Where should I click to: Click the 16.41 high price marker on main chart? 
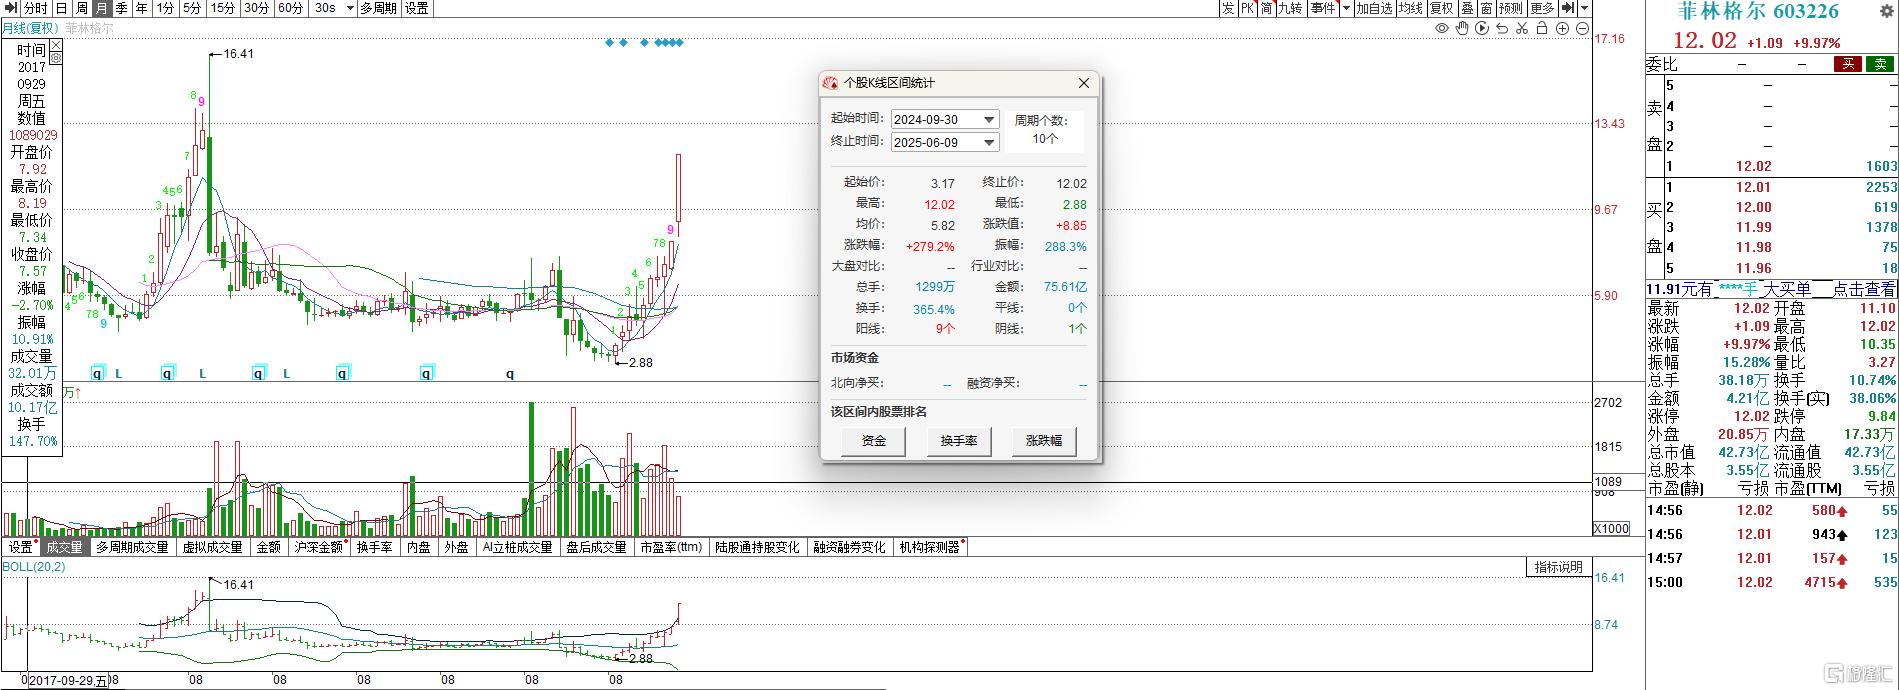[239, 54]
